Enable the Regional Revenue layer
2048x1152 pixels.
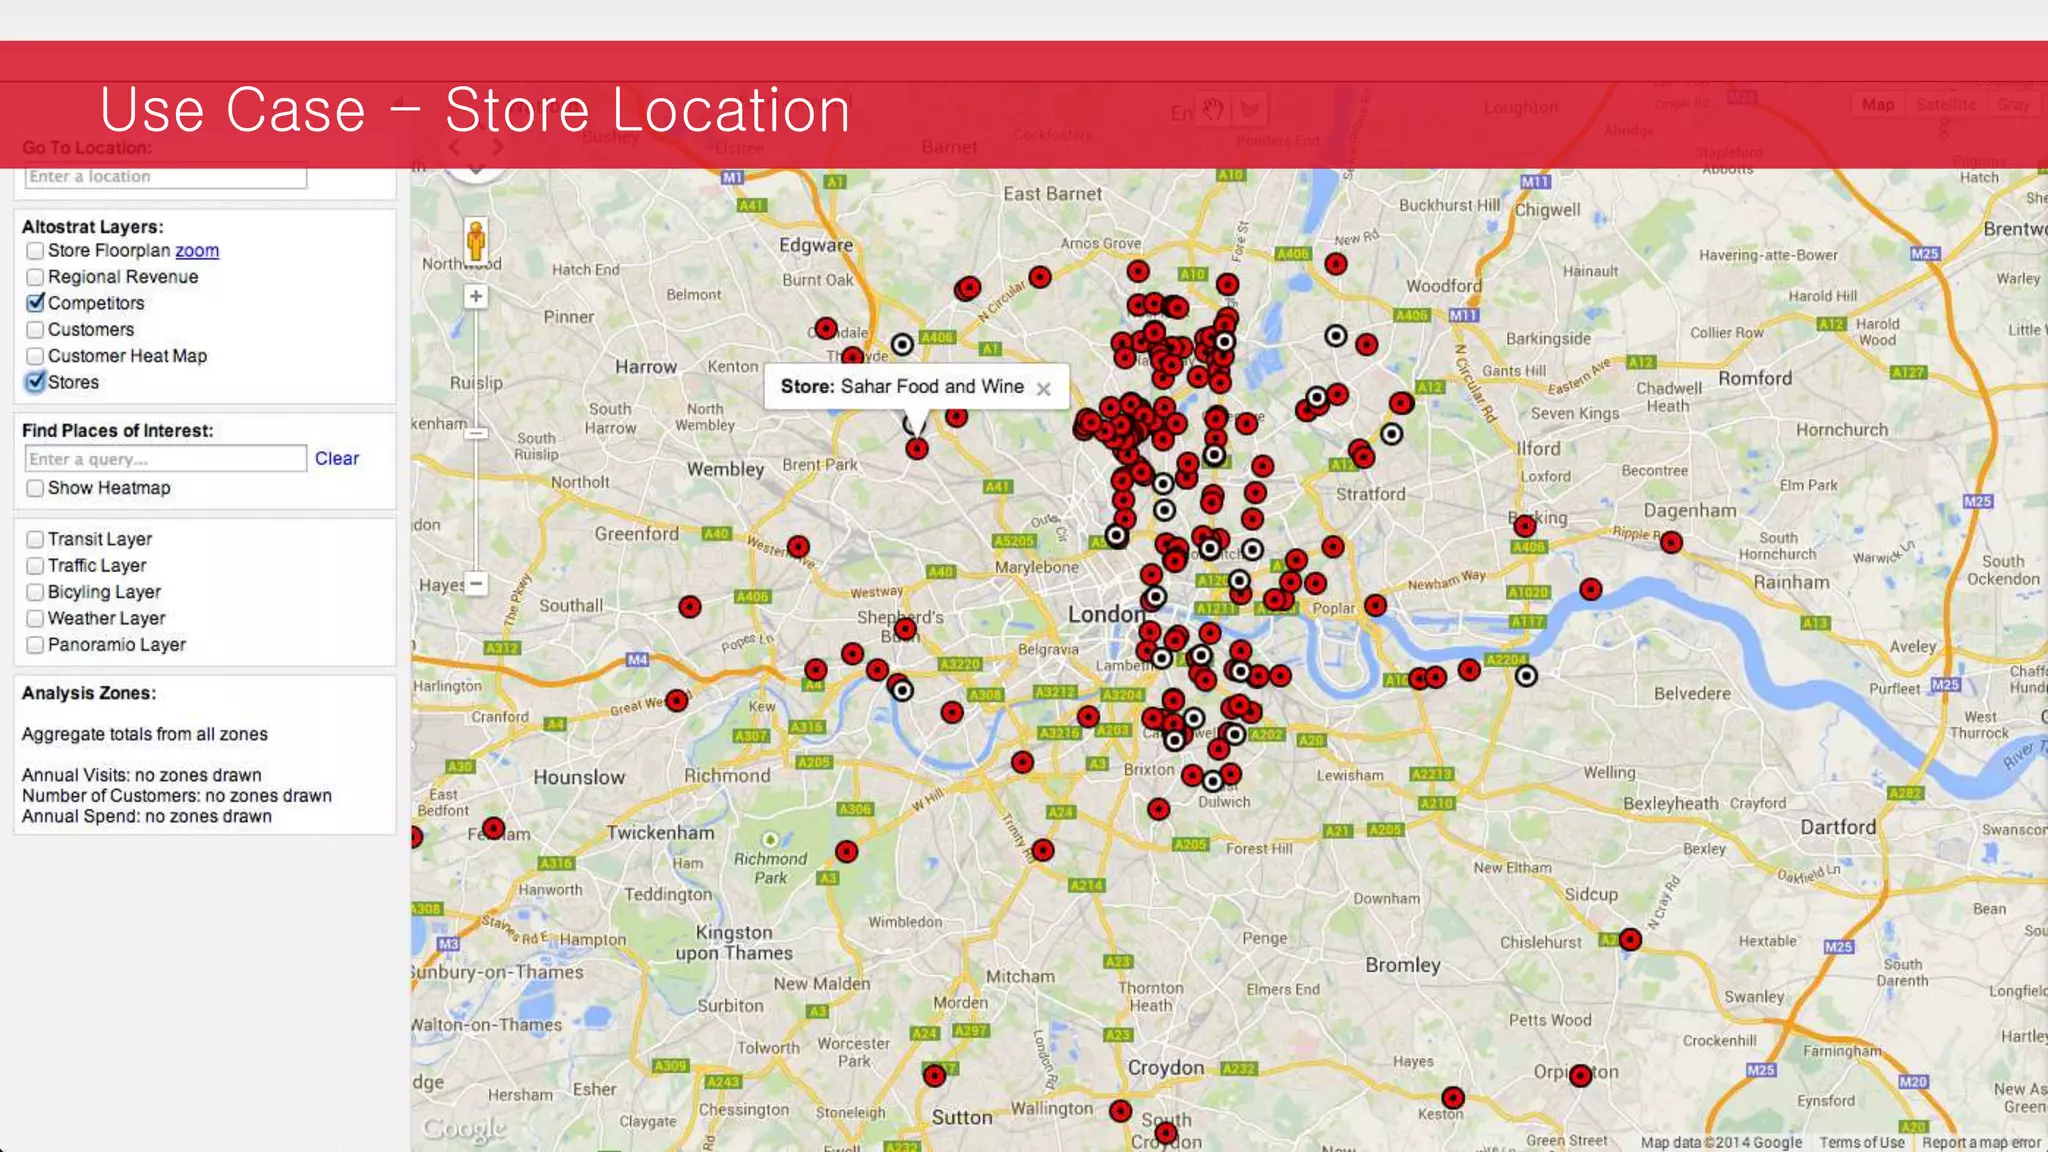point(35,277)
